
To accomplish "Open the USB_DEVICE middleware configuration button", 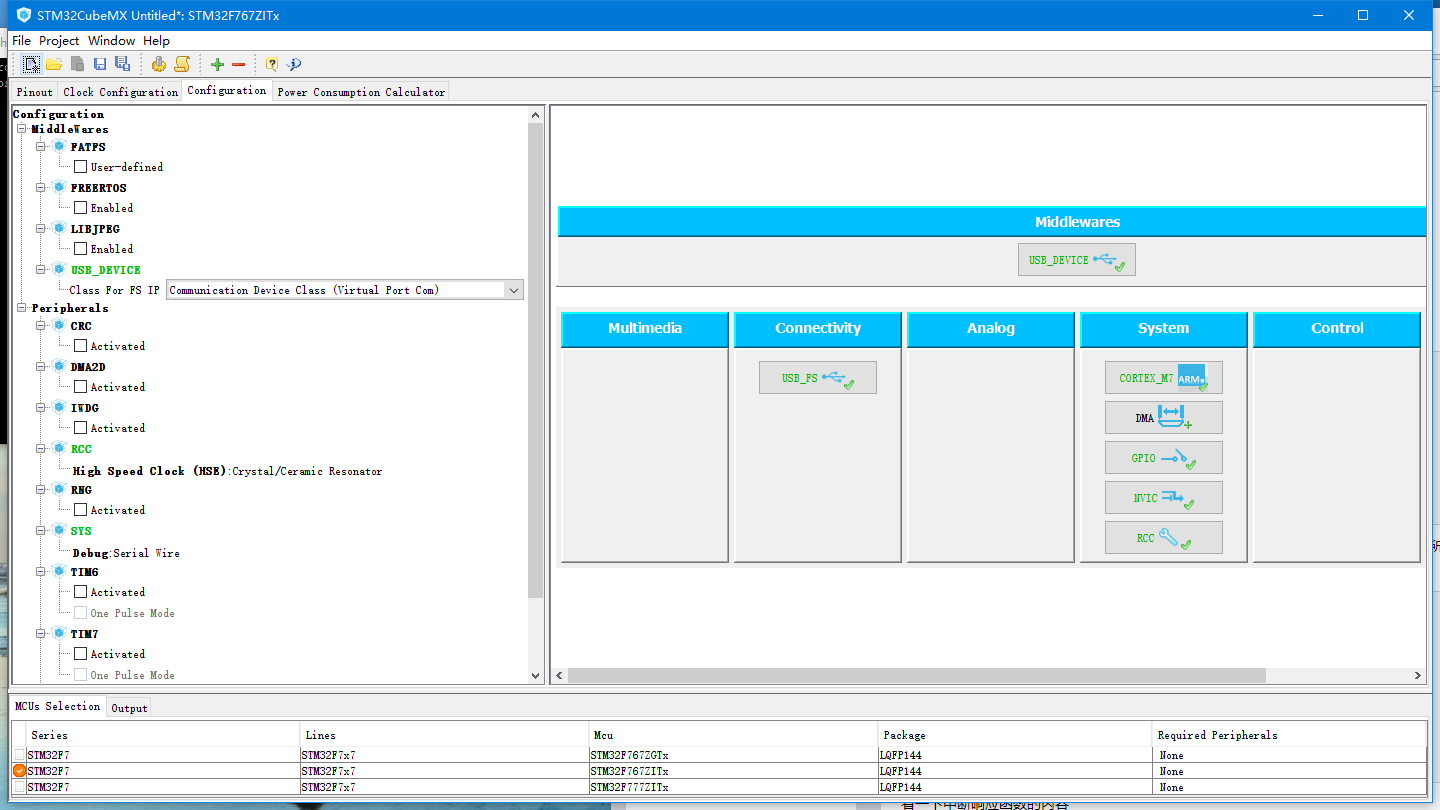I will (x=1077, y=260).
